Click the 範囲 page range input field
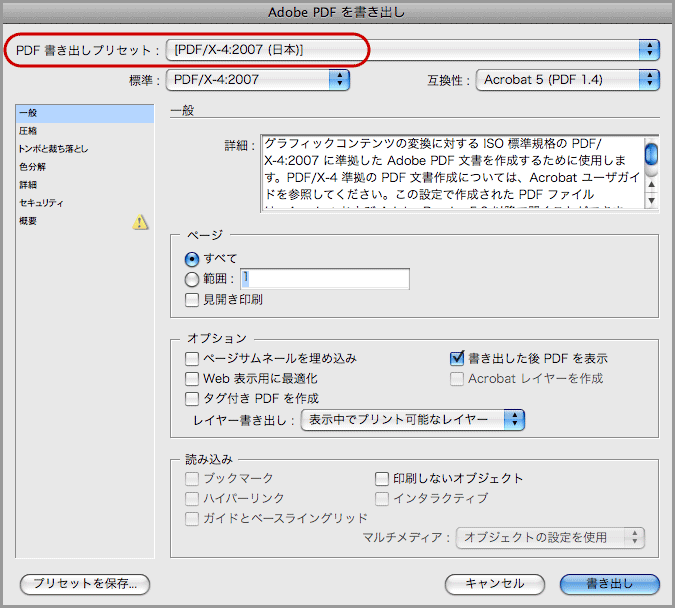Screen dimensions: 675x608 [x=325, y=279]
